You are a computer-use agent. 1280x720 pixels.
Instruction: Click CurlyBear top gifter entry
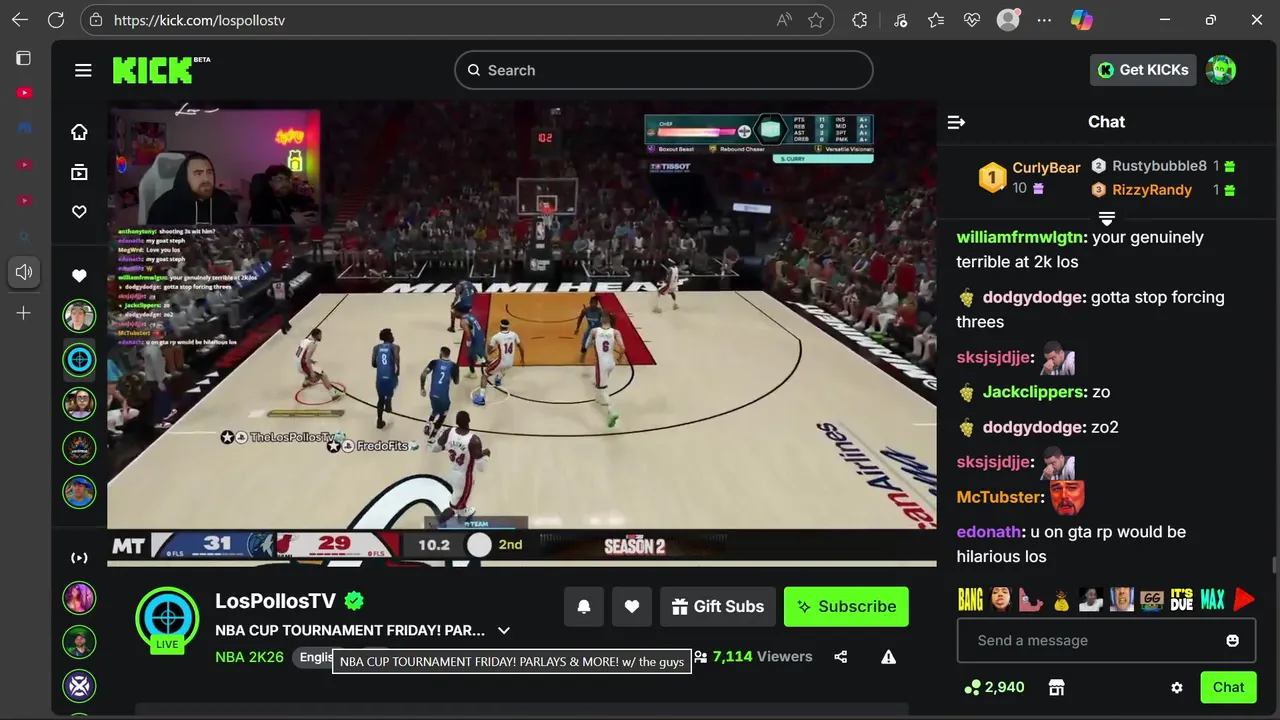click(1029, 178)
